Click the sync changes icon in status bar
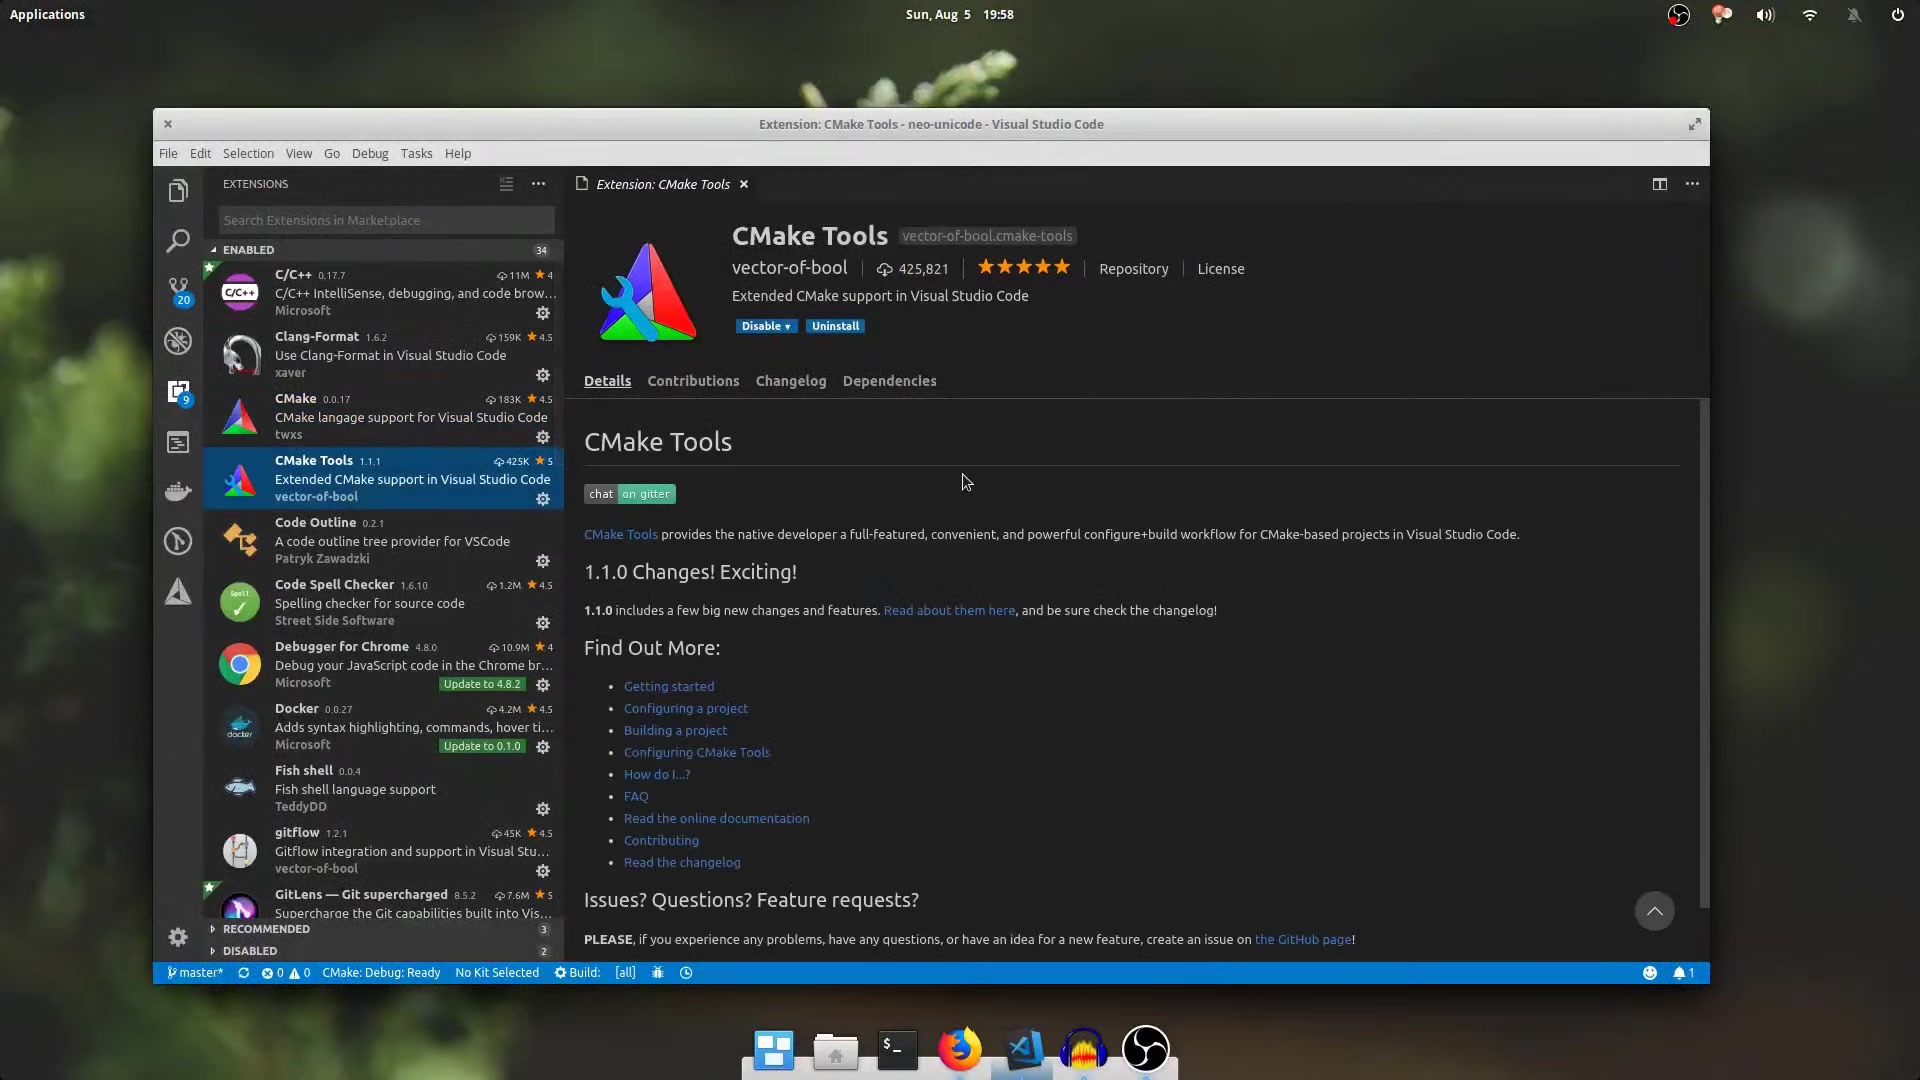This screenshot has height=1080, width=1920. pos(243,973)
